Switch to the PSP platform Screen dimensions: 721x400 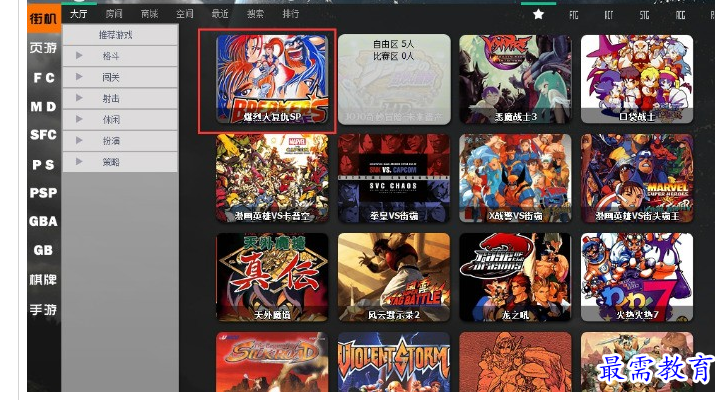pos(44,193)
